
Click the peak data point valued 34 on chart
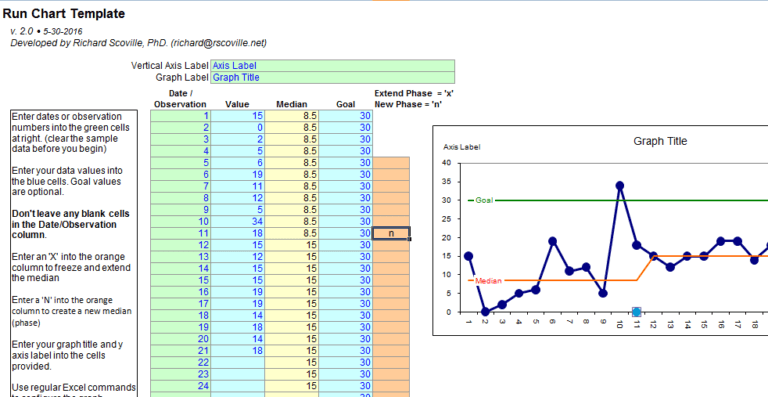[x=620, y=186]
